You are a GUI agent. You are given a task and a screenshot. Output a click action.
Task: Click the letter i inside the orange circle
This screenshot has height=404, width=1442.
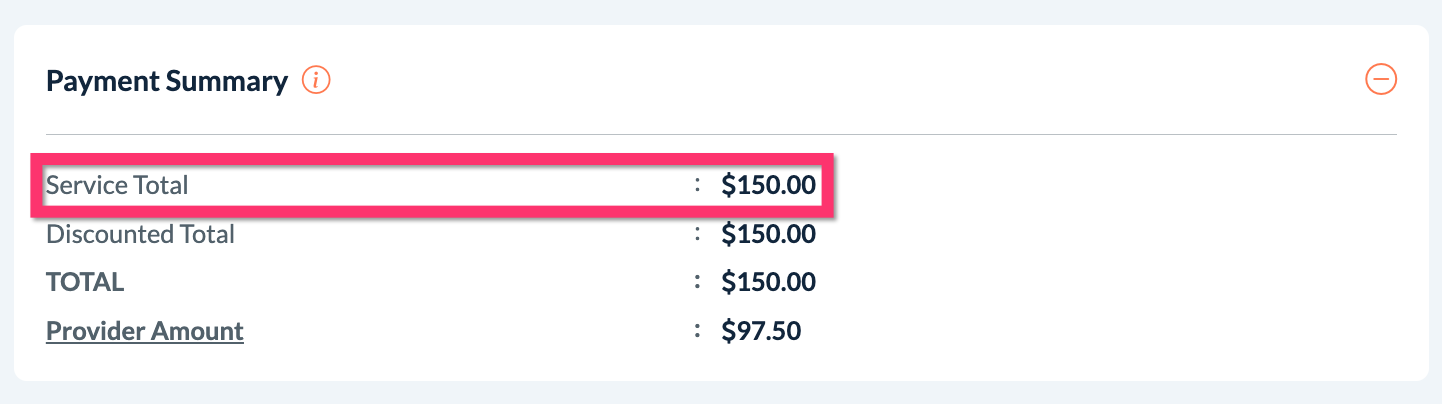coord(316,80)
